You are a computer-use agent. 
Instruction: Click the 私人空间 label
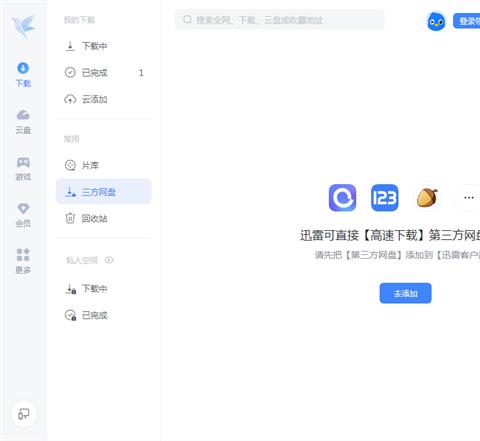coord(82,260)
